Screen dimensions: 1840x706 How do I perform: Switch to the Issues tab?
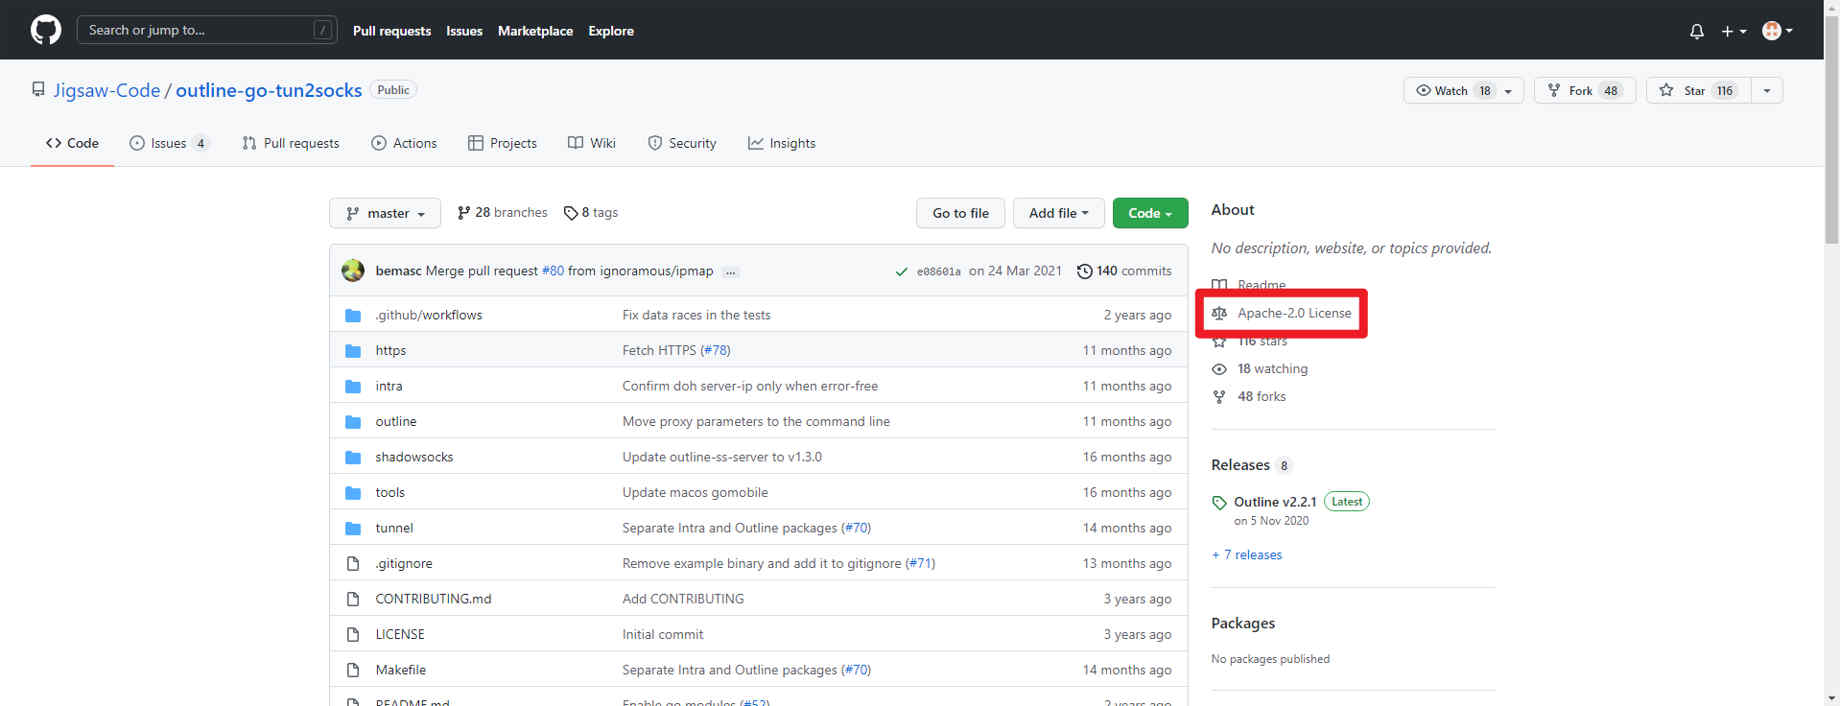point(168,143)
